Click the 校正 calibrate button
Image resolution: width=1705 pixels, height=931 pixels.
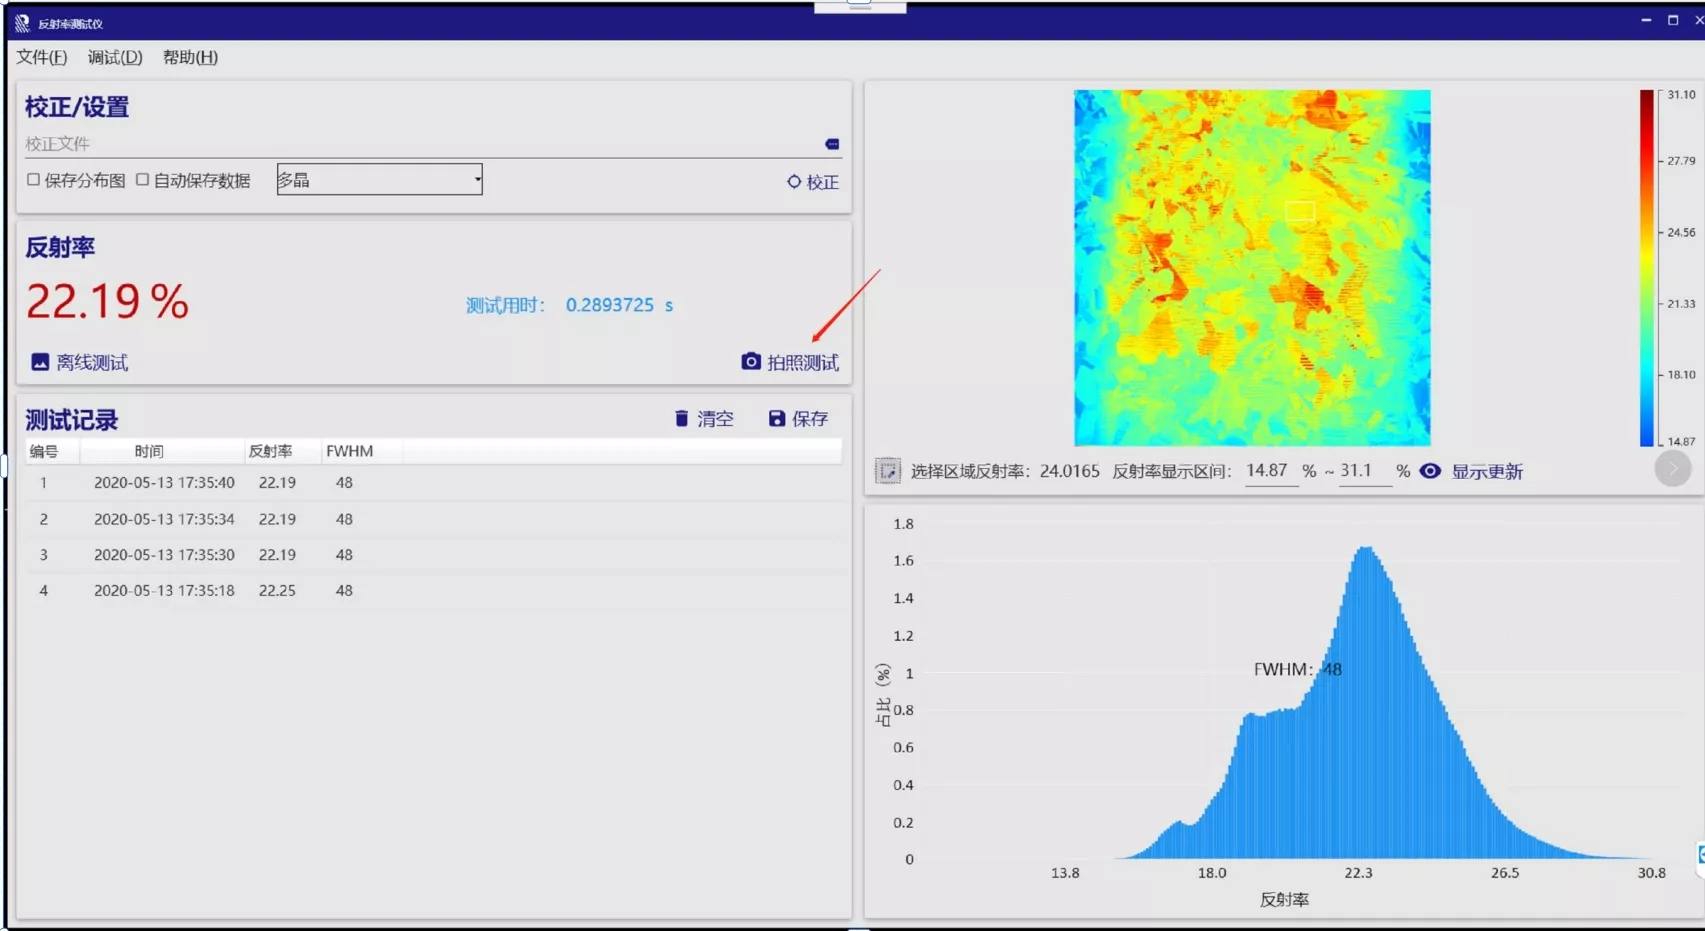[812, 182]
